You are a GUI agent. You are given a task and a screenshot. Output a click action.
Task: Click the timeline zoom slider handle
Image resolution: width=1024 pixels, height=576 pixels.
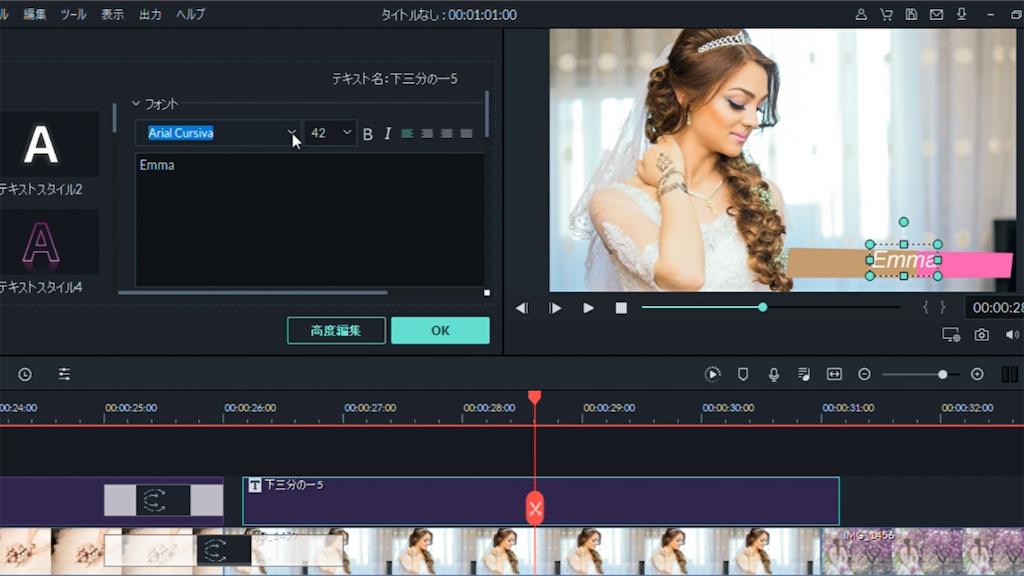[x=942, y=374]
